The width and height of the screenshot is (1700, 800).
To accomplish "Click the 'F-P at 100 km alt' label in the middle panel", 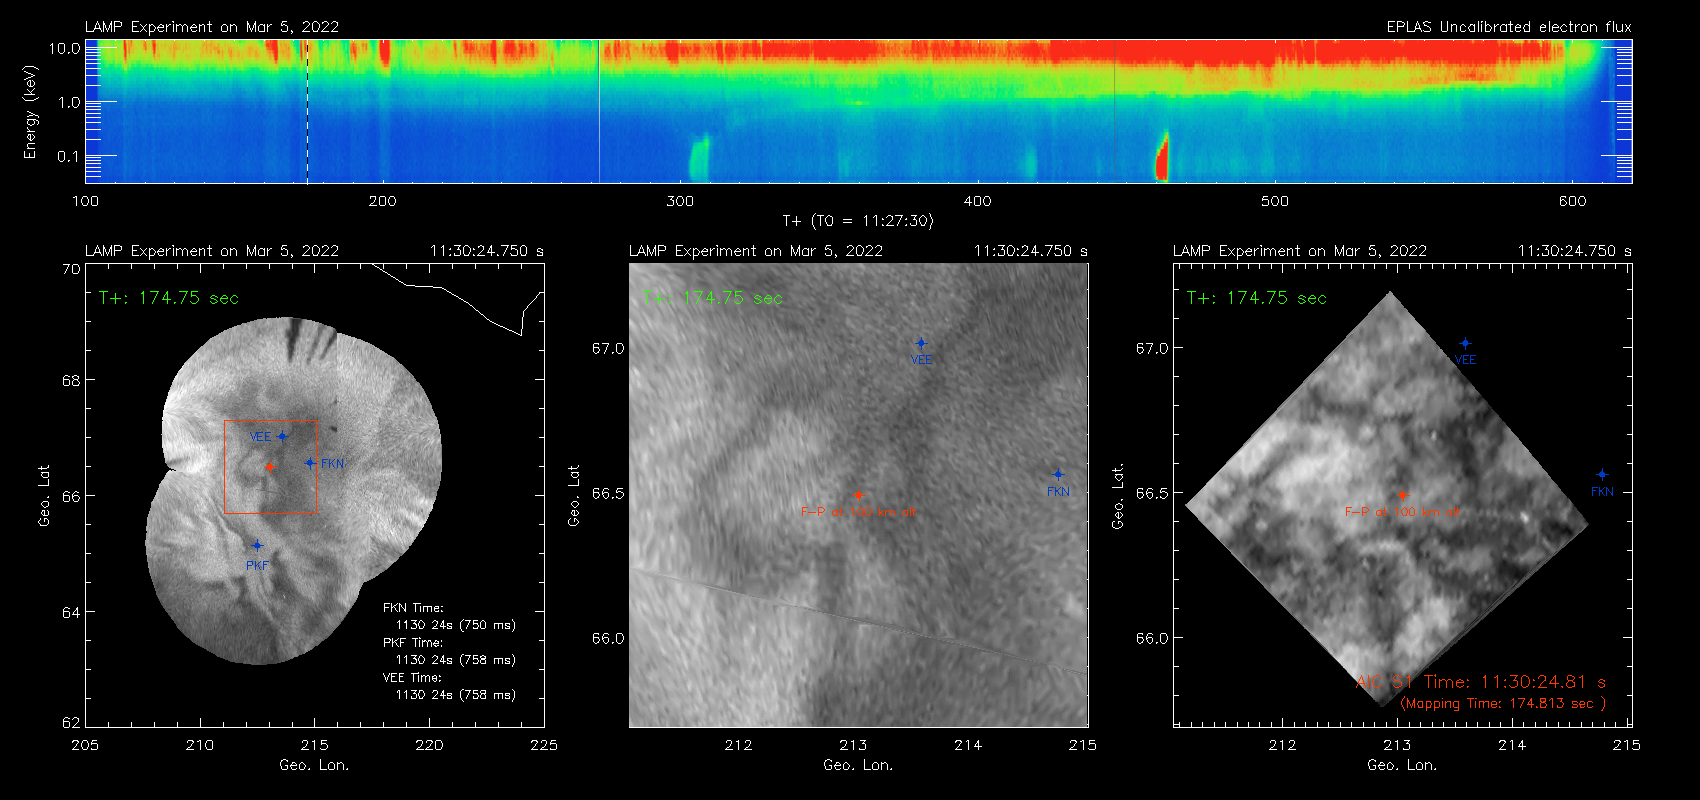I will tap(858, 512).
